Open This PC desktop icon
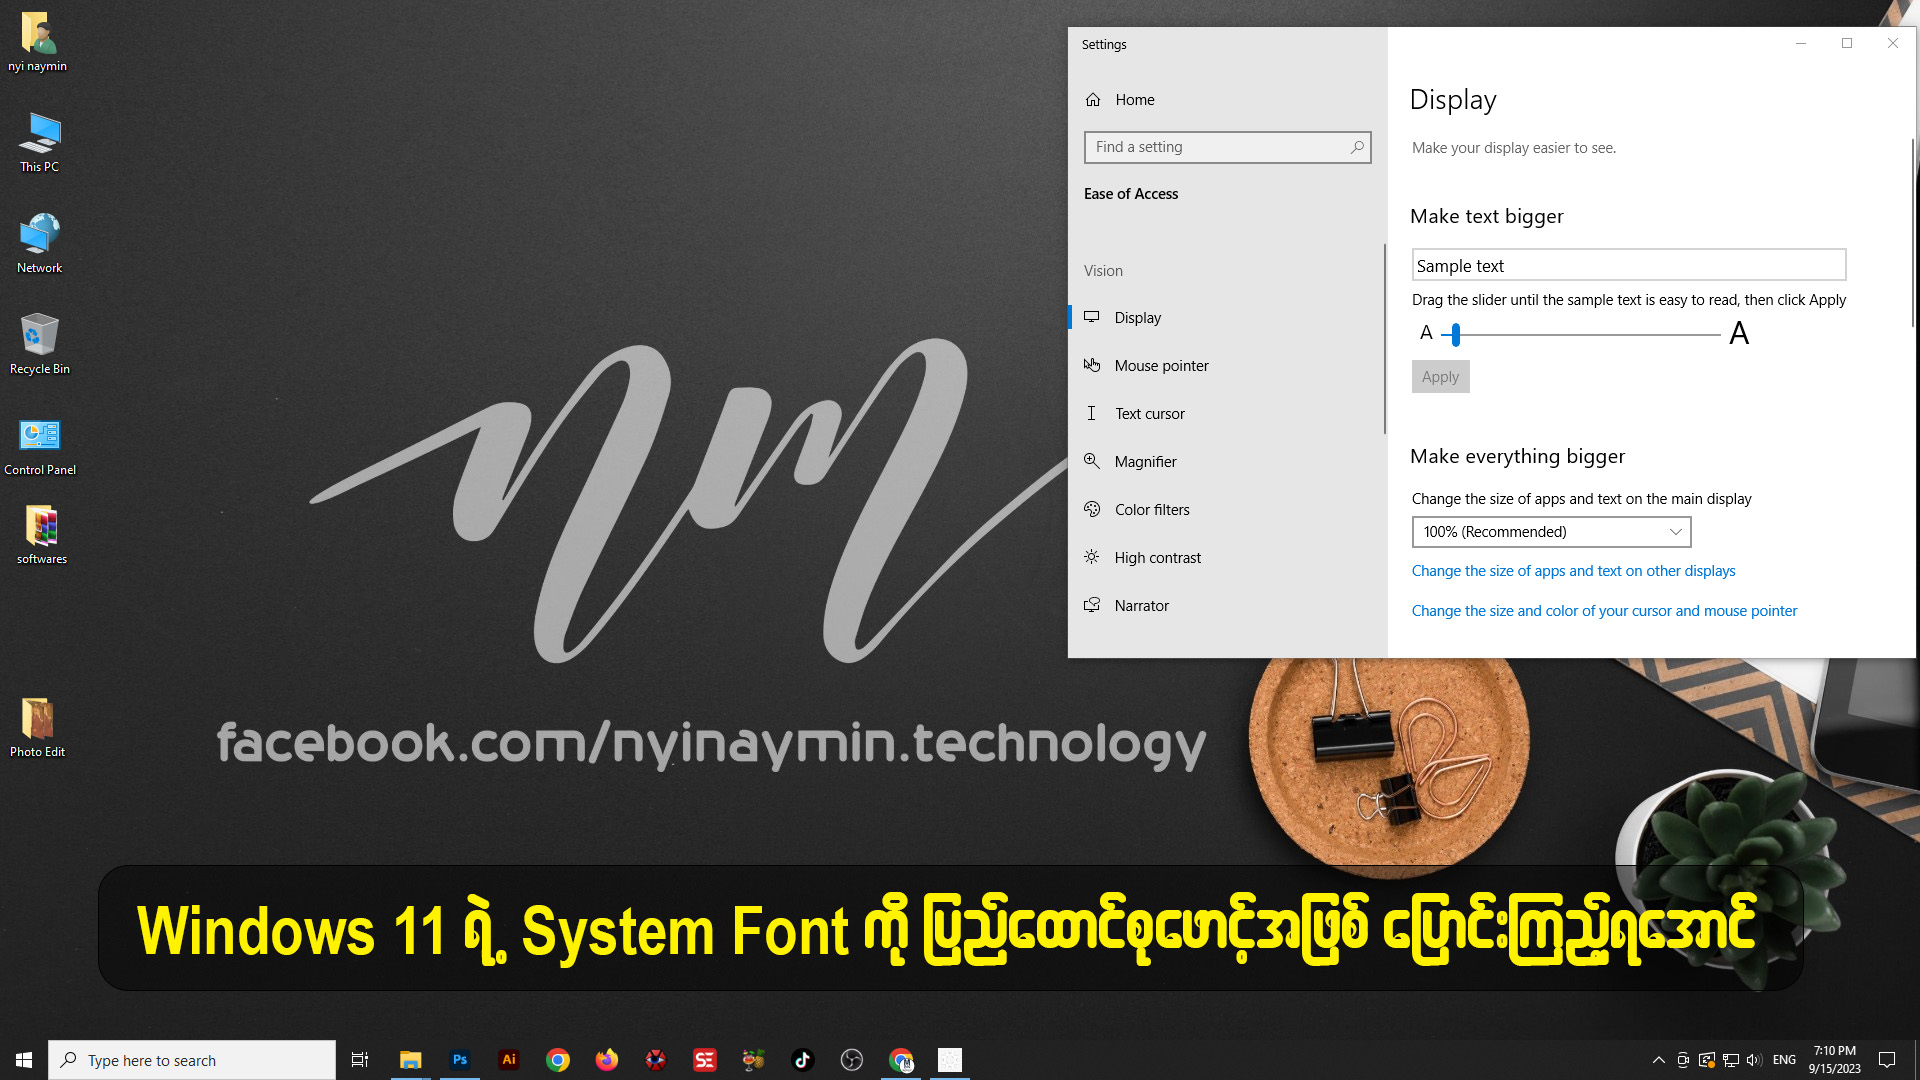The height and width of the screenshot is (1080, 1920). pos(39,142)
